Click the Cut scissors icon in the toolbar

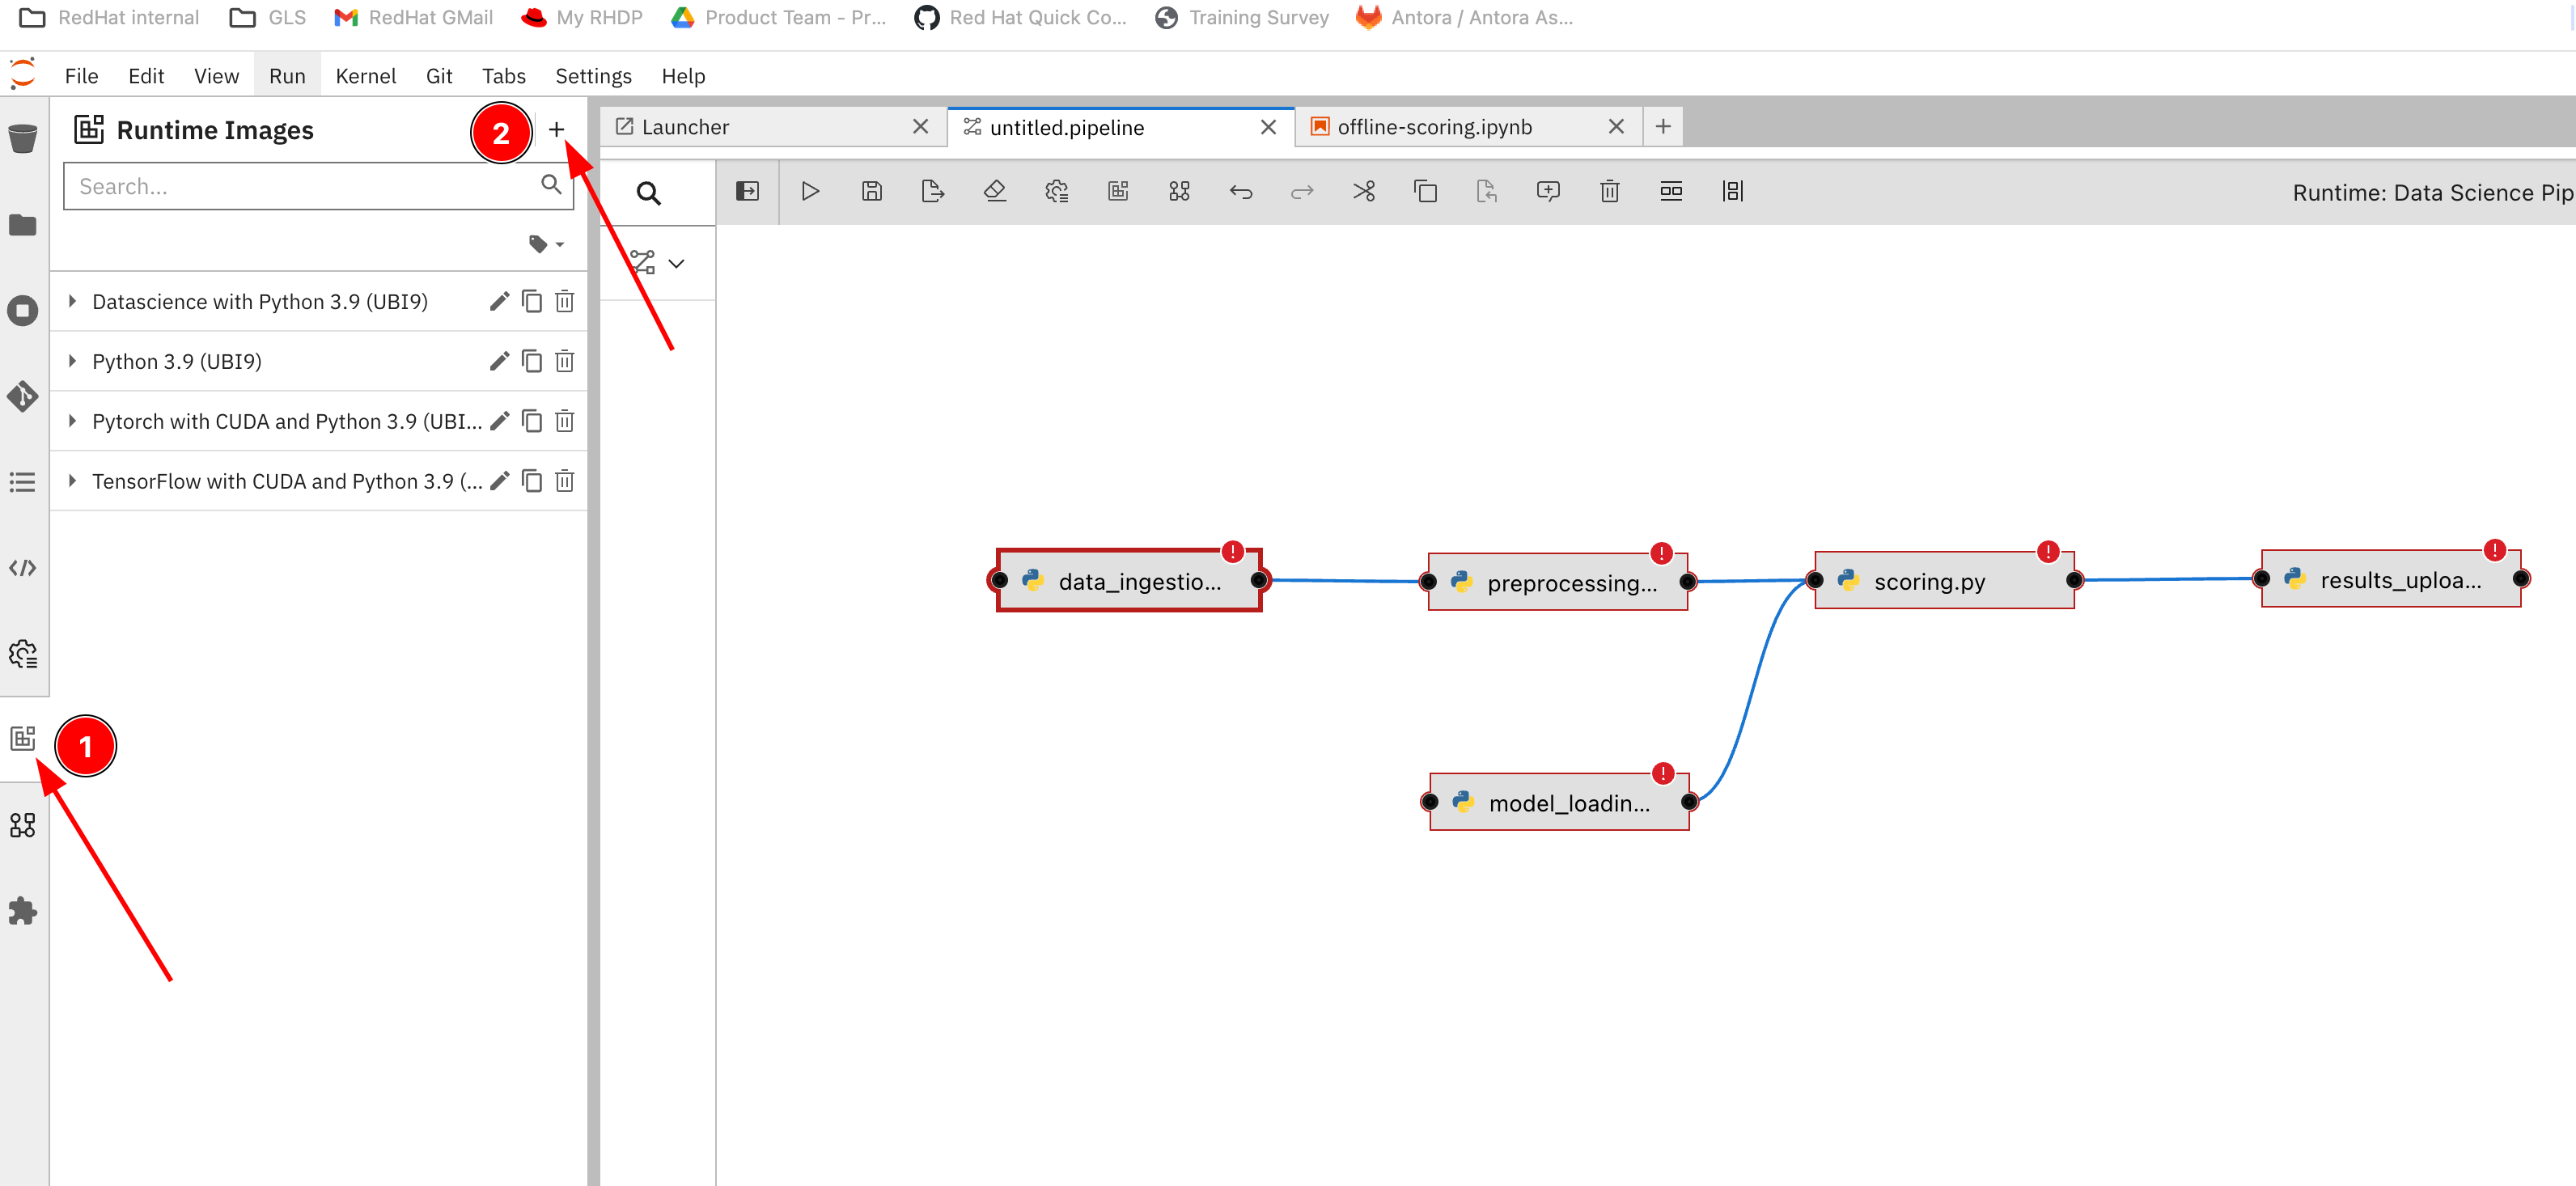[1364, 191]
